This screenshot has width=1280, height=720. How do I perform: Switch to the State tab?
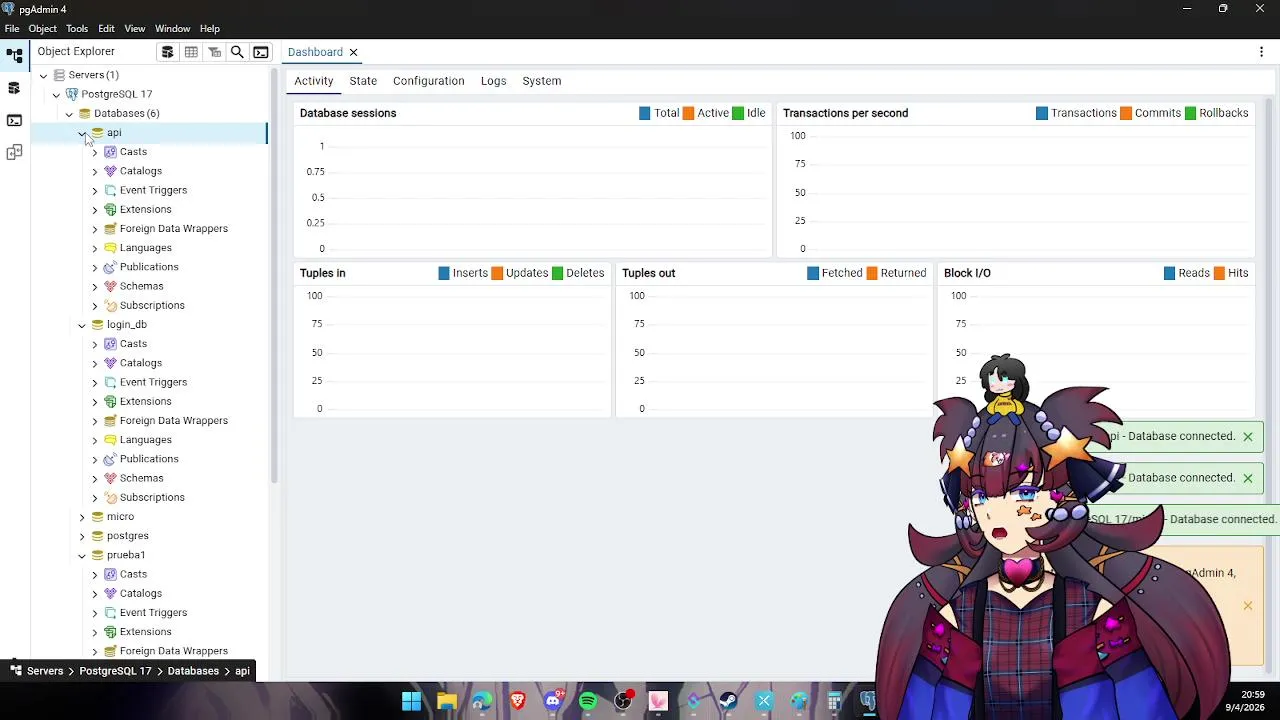click(x=363, y=81)
